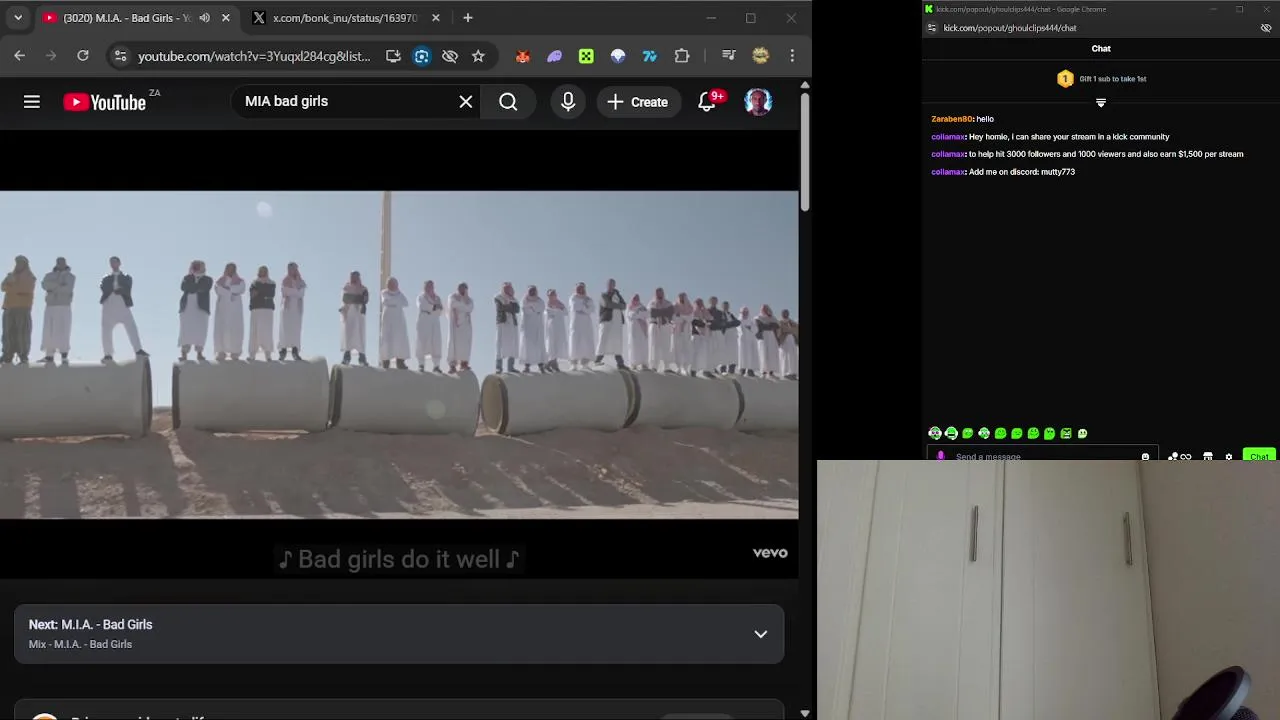Click the scroll-up arrow of page scrollbar
Image resolution: width=1280 pixels, height=720 pixels.
click(805, 85)
